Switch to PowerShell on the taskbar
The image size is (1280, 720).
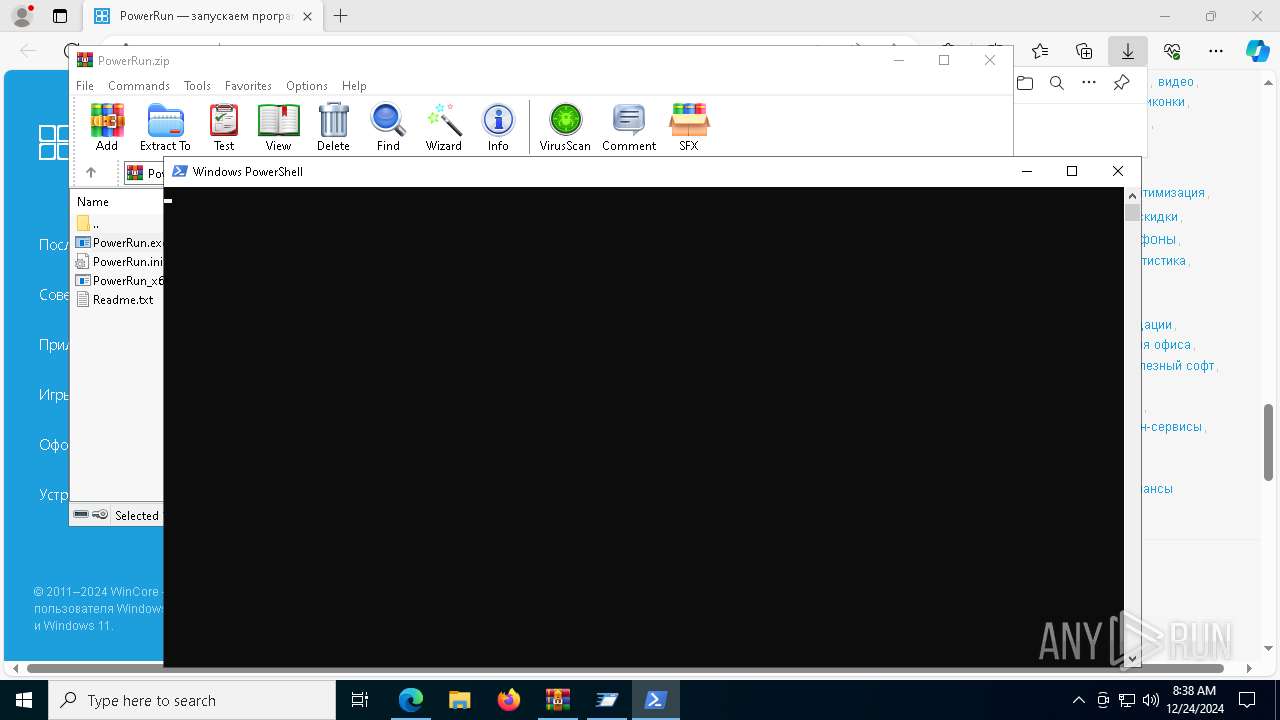(656, 700)
